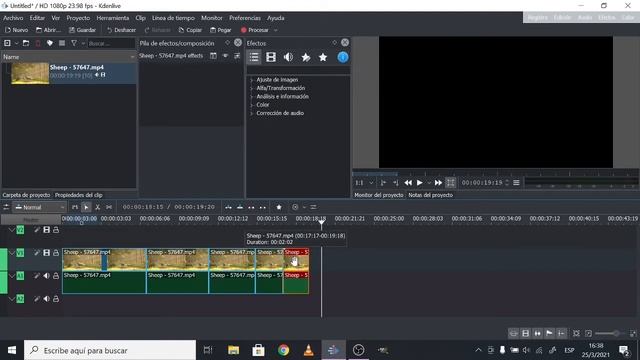The image size is (640, 360).
Task: Sort the bin by the Name column header
Action: pos(69,57)
